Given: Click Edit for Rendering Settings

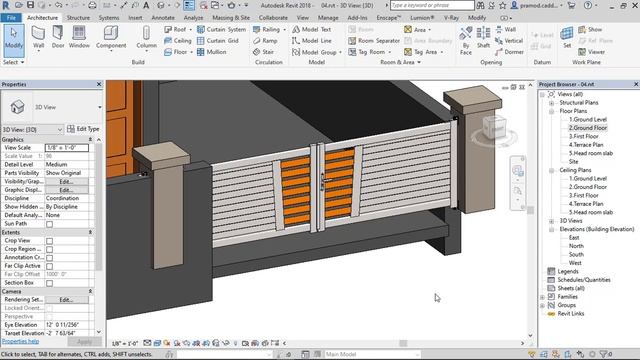Looking at the screenshot, I should pyautogui.click(x=67, y=300).
